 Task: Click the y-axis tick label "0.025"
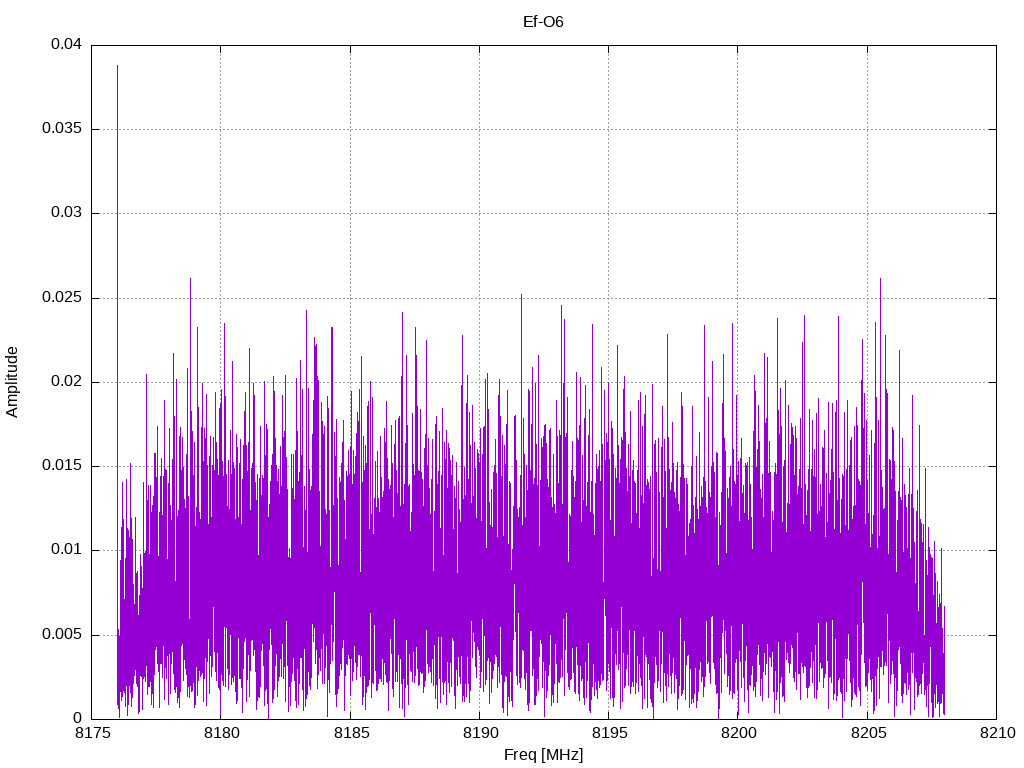click(x=62, y=298)
